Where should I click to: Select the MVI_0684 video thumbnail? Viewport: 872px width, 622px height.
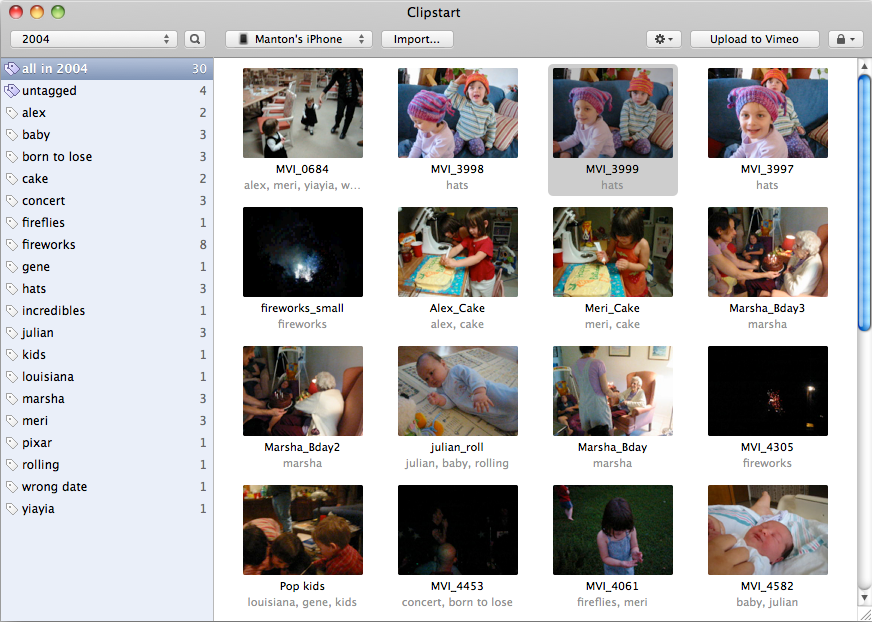(x=302, y=113)
